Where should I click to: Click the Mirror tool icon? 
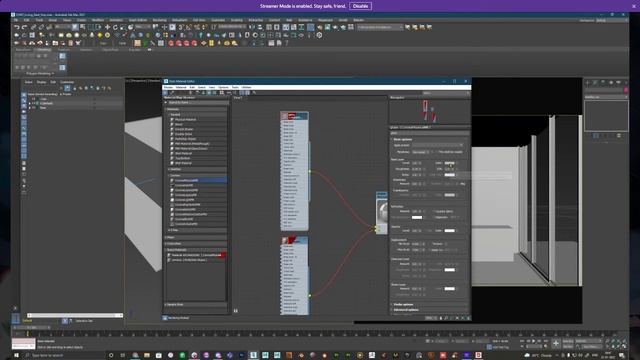click(252, 27)
